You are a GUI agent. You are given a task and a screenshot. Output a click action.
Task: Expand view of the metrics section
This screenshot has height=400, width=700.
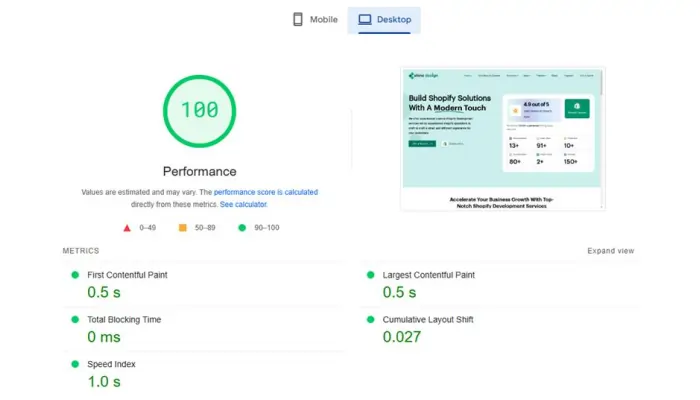(610, 251)
